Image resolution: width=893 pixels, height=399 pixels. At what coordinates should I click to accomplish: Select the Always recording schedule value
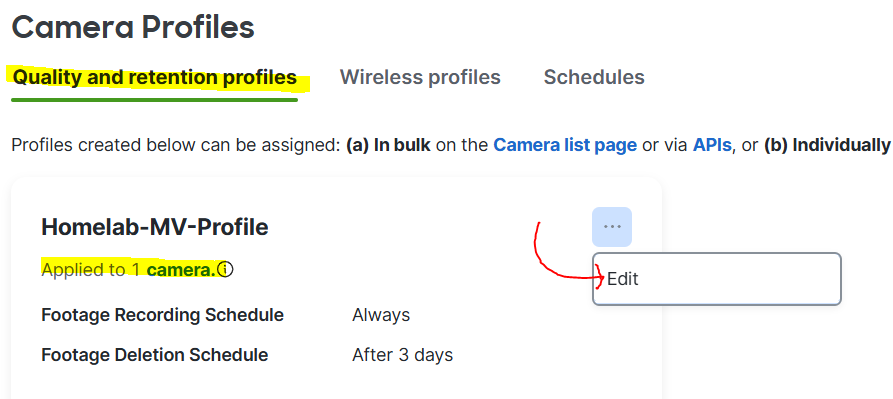(x=381, y=315)
